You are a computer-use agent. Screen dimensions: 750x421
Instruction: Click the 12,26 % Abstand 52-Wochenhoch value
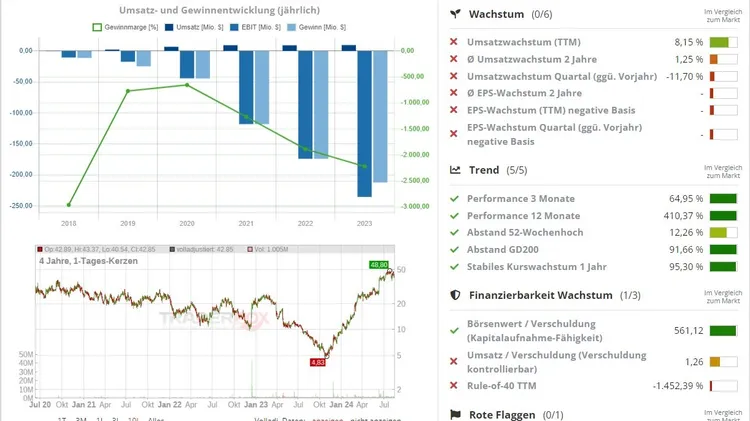tap(686, 233)
